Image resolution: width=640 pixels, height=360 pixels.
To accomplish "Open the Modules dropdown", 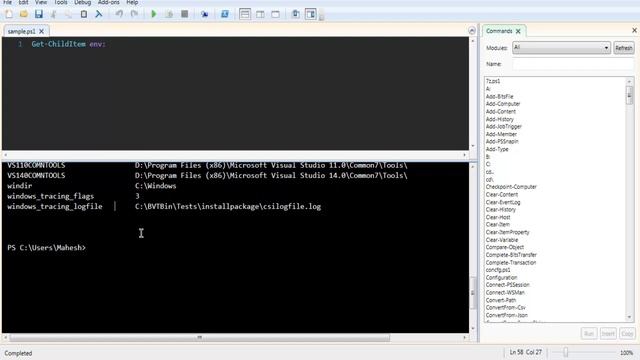I will pyautogui.click(x=561, y=48).
